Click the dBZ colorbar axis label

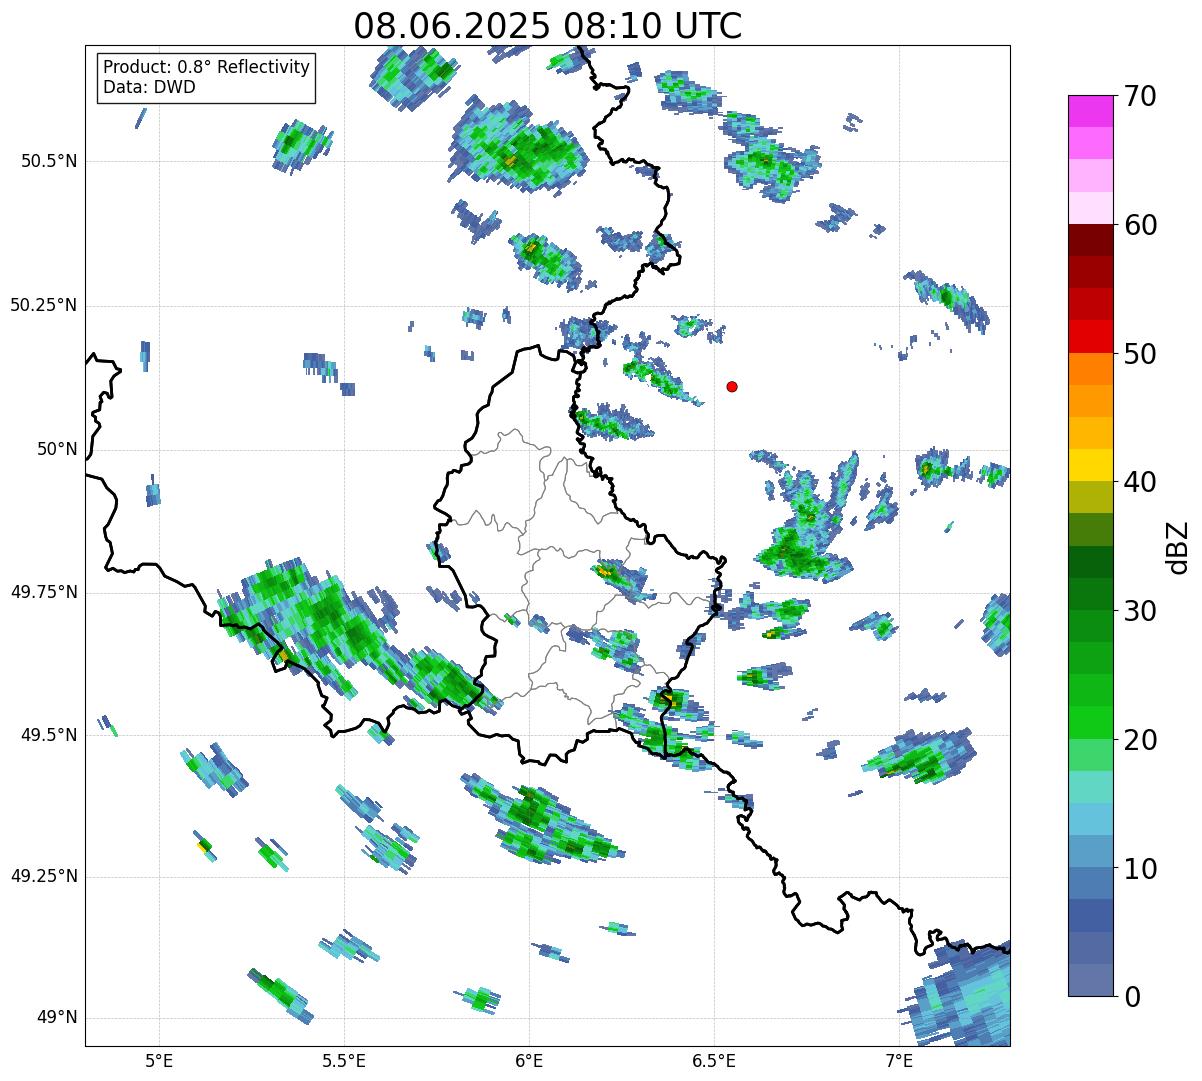coord(1179,546)
